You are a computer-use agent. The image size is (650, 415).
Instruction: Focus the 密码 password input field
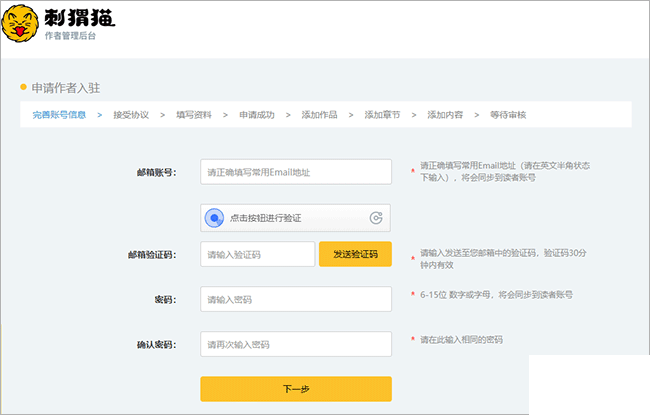(296, 299)
